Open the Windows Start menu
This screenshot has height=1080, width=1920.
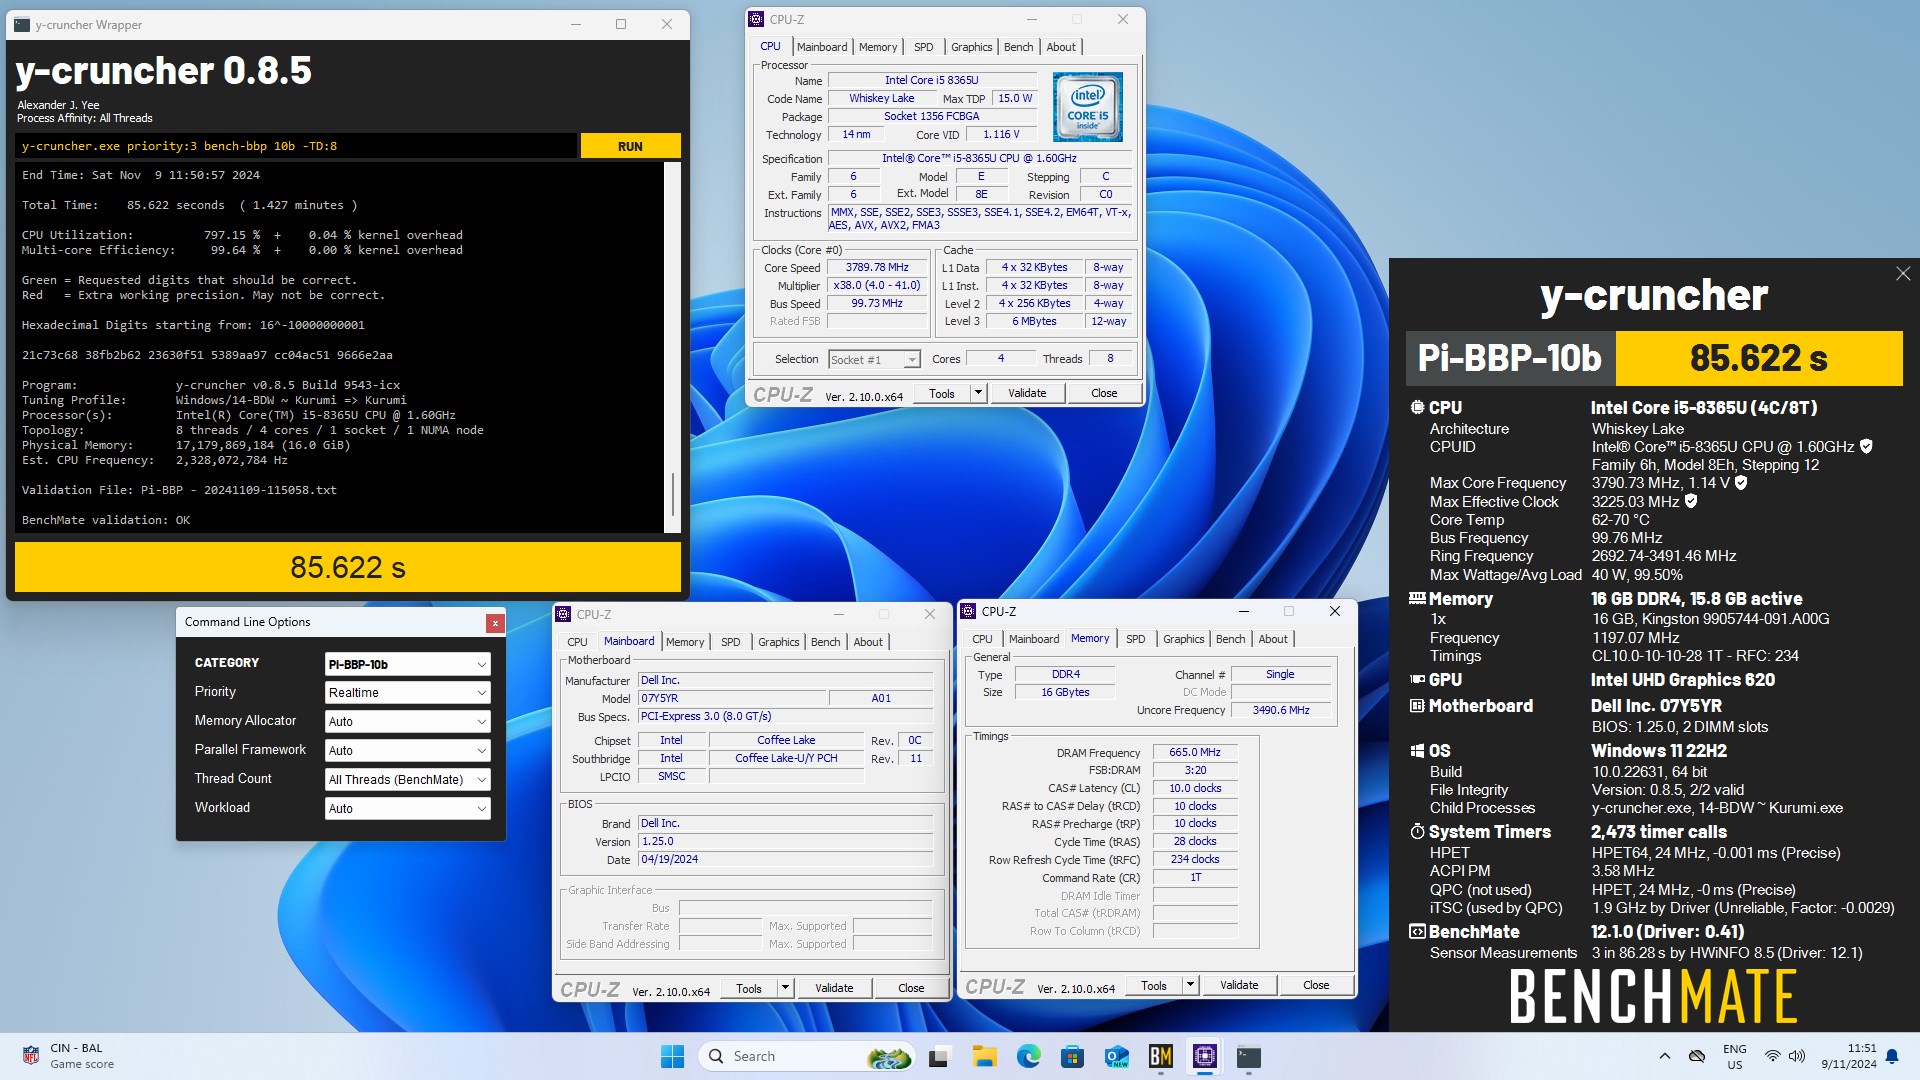(672, 1056)
